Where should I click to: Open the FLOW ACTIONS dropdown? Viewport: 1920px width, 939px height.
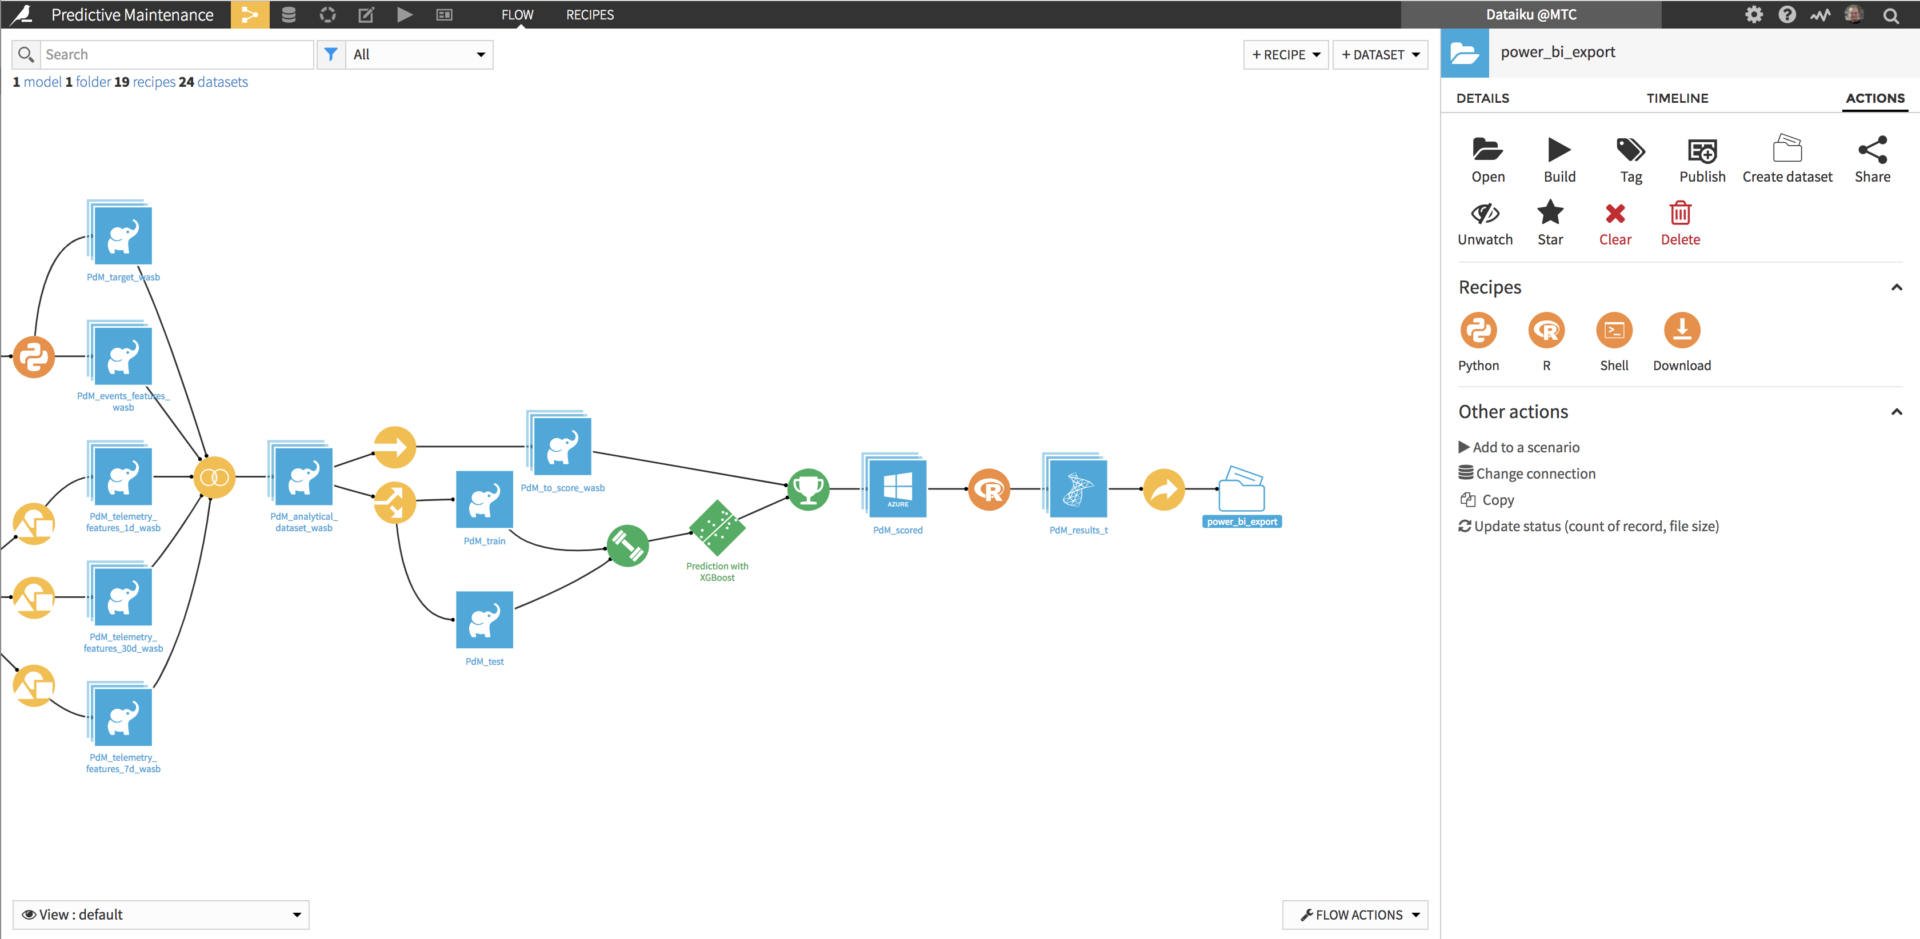(1355, 914)
